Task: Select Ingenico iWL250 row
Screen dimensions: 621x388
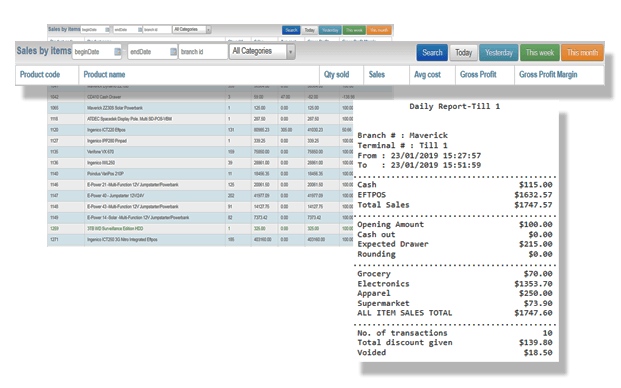Action: pos(200,163)
